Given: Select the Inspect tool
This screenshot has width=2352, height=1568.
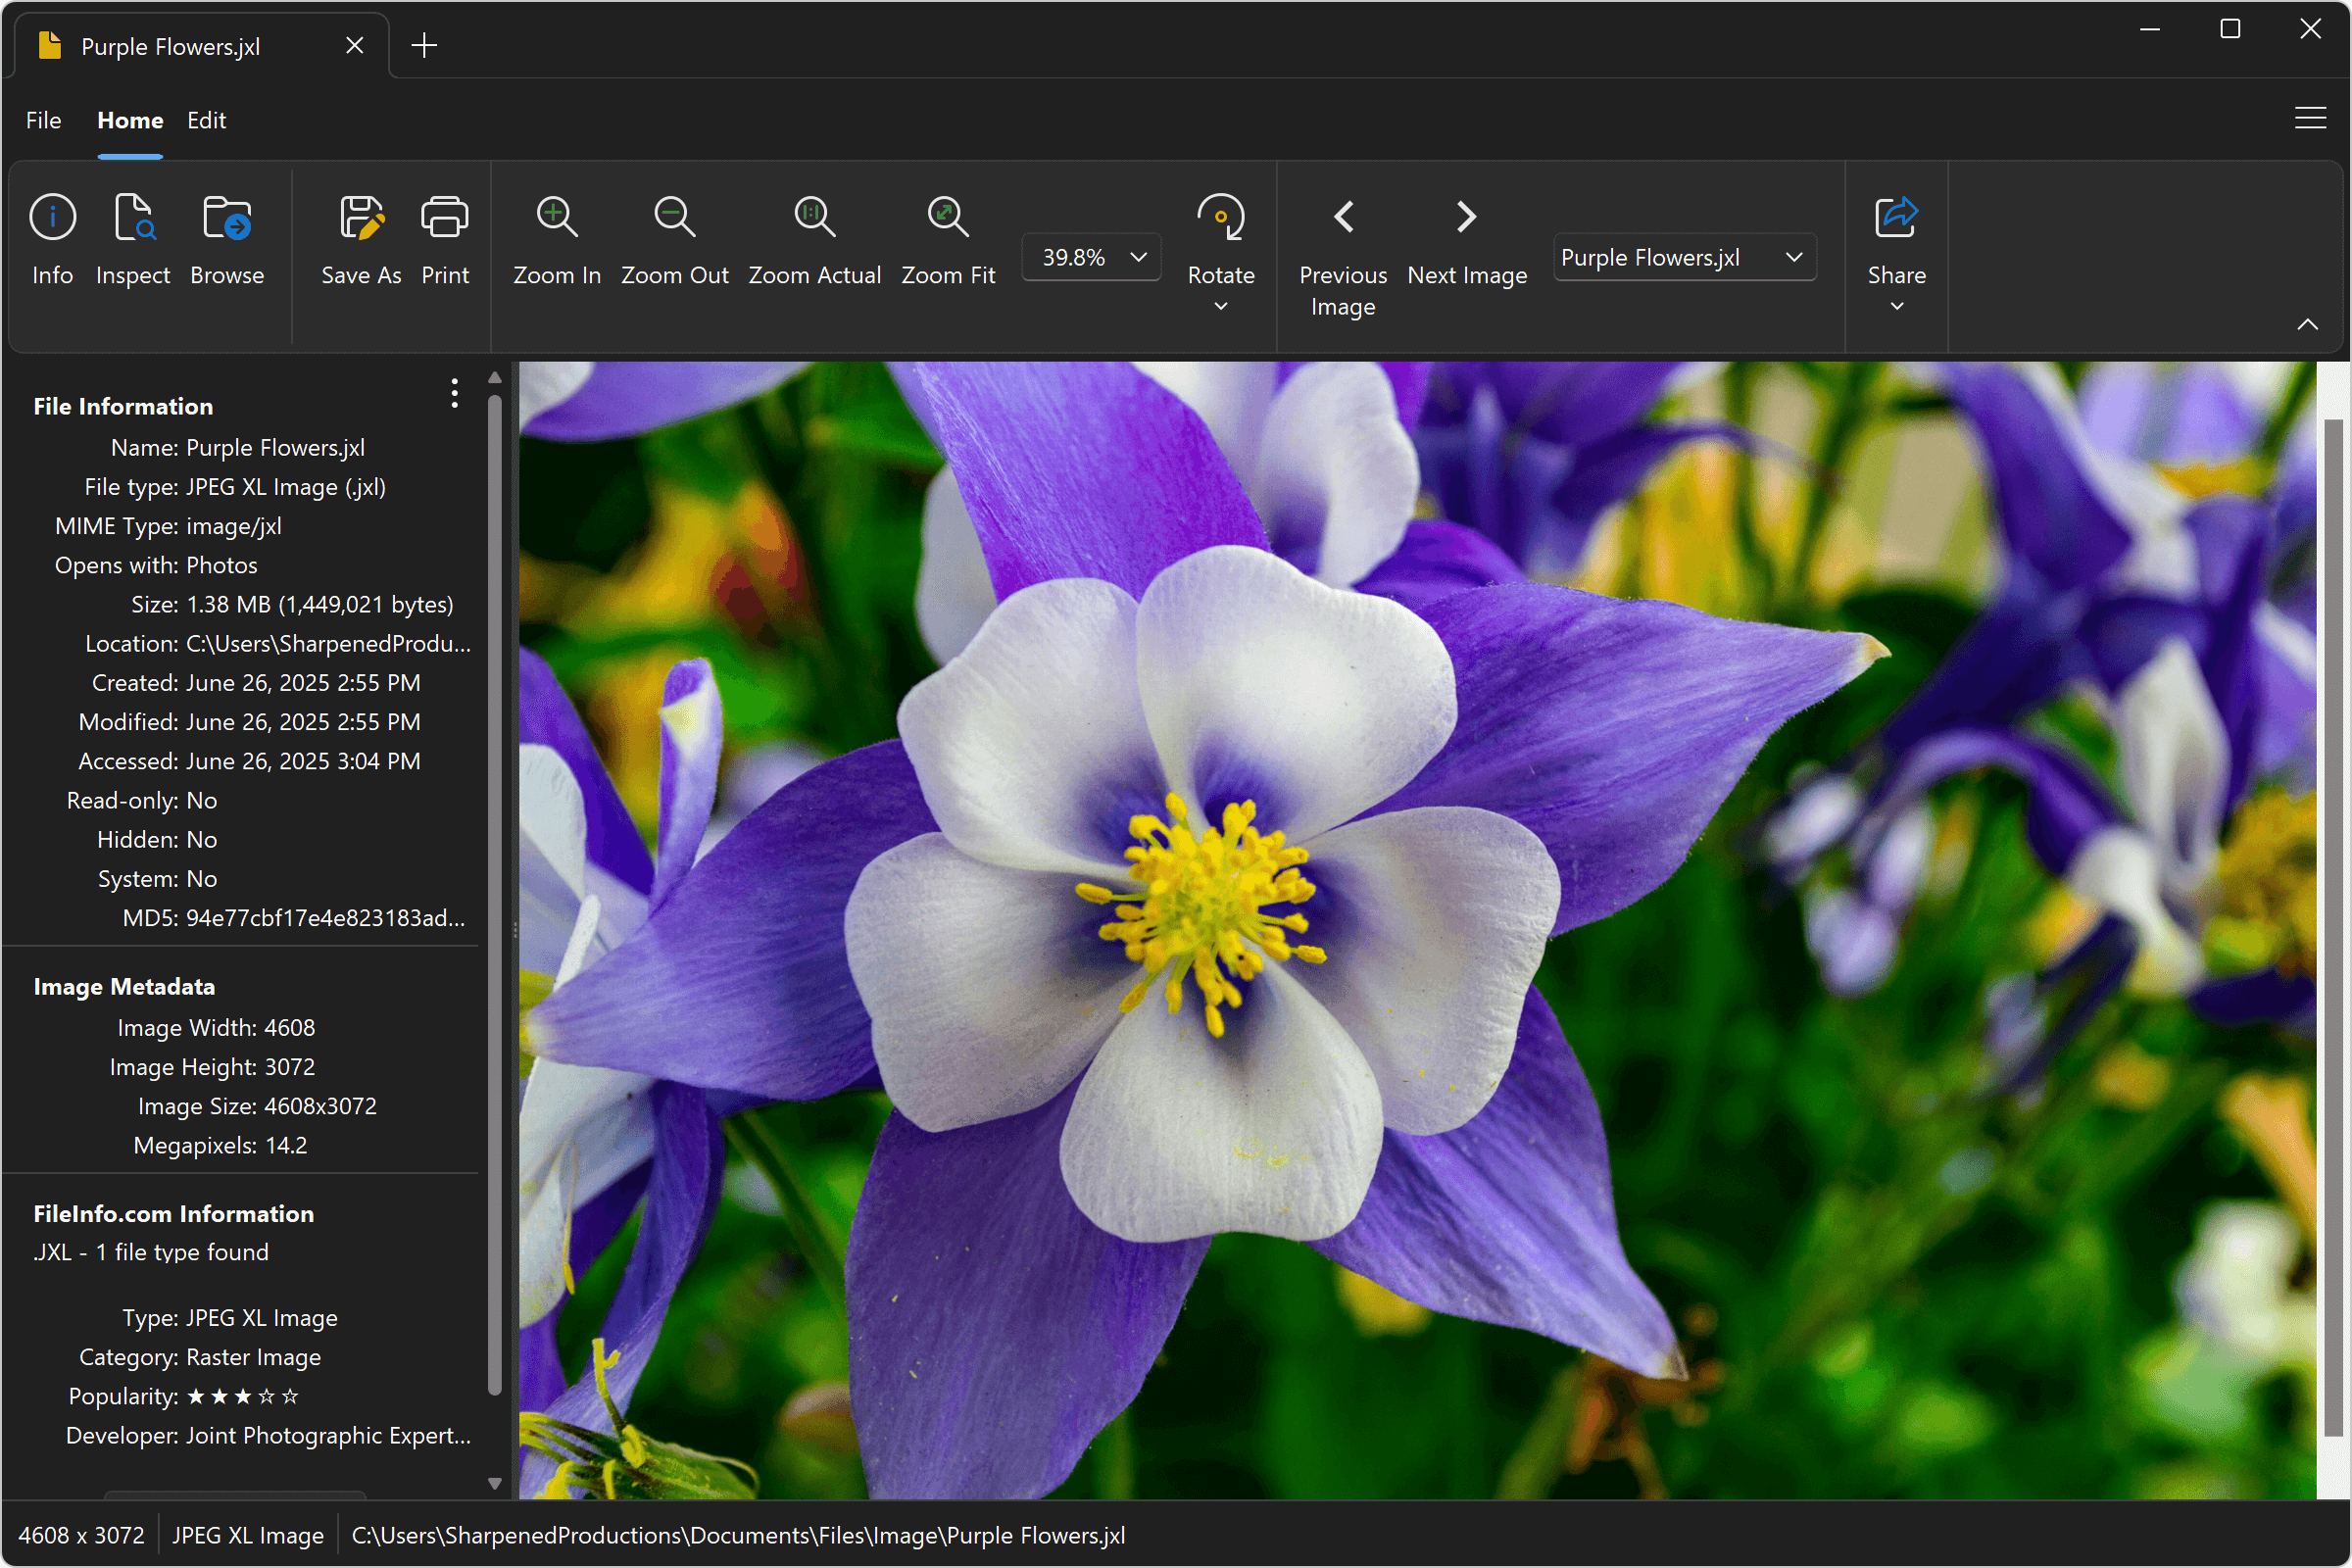Looking at the screenshot, I should (x=133, y=240).
